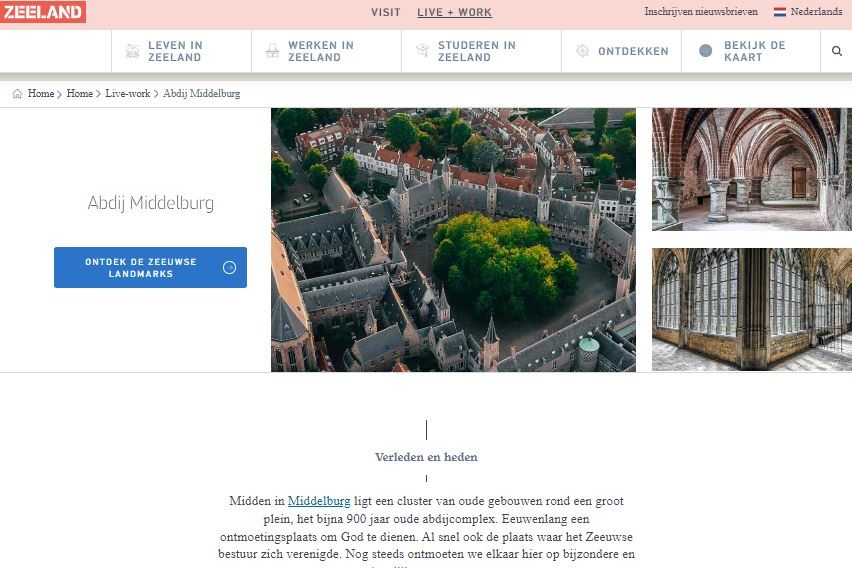Screen dimensions: 852x568
Task: Open the cloister windows photo
Action: [x=752, y=309]
